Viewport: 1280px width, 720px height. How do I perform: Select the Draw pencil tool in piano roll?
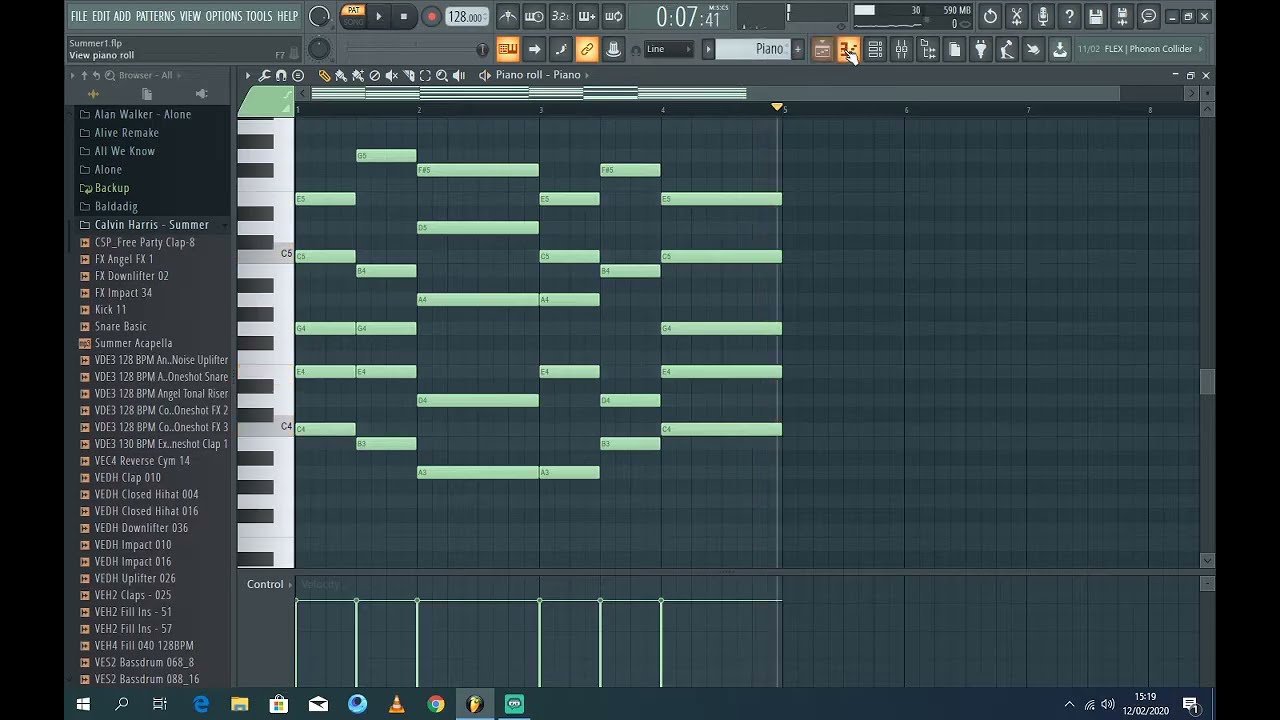(324, 75)
